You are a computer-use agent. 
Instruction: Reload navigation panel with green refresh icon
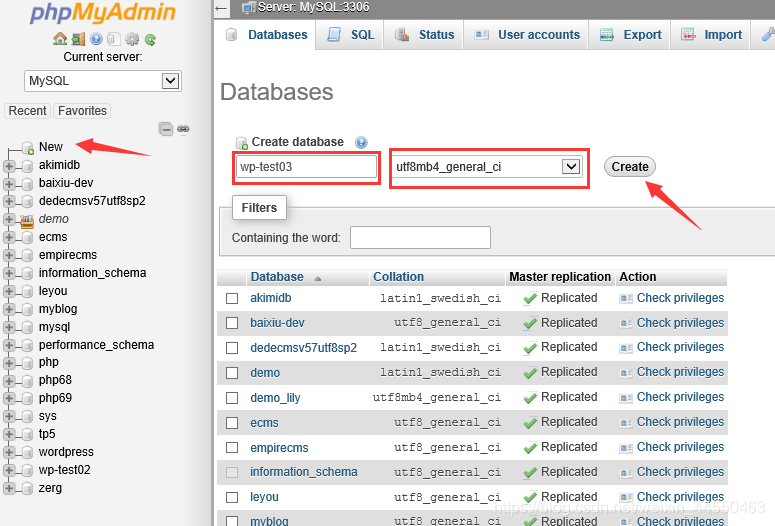[x=150, y=40]
